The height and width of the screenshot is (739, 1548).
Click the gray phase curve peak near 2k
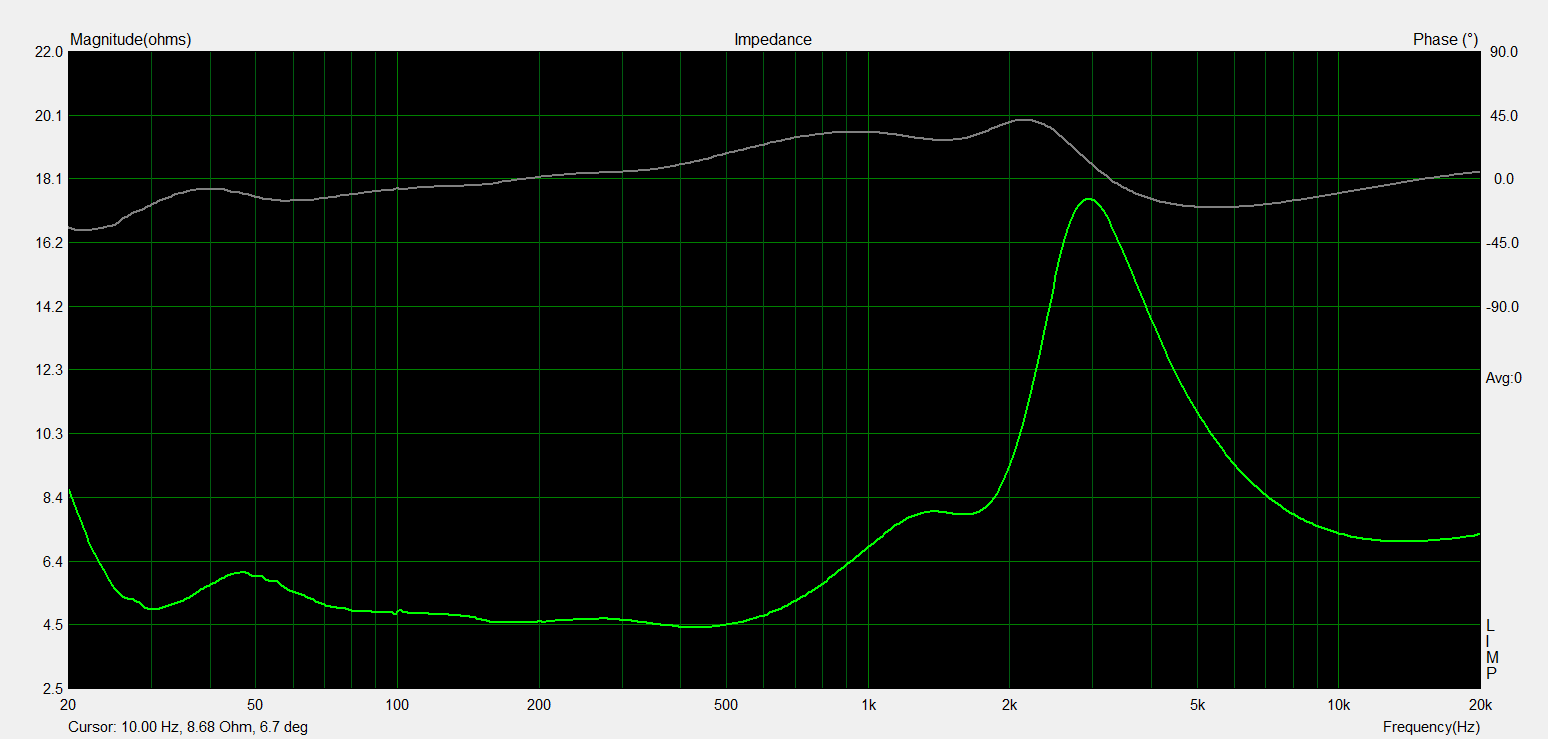[x=1022, y=119]
